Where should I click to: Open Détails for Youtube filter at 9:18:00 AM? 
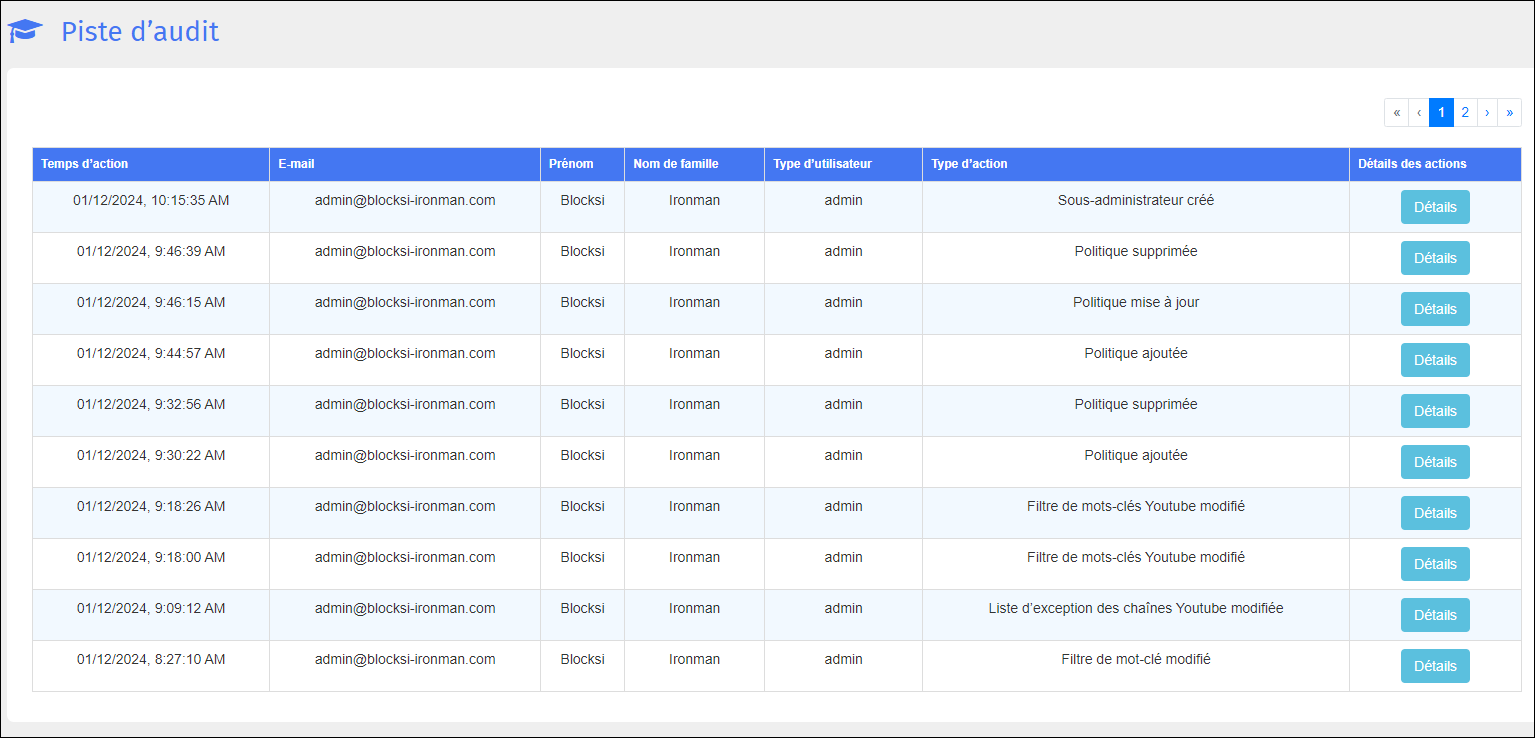point(1435,564)
